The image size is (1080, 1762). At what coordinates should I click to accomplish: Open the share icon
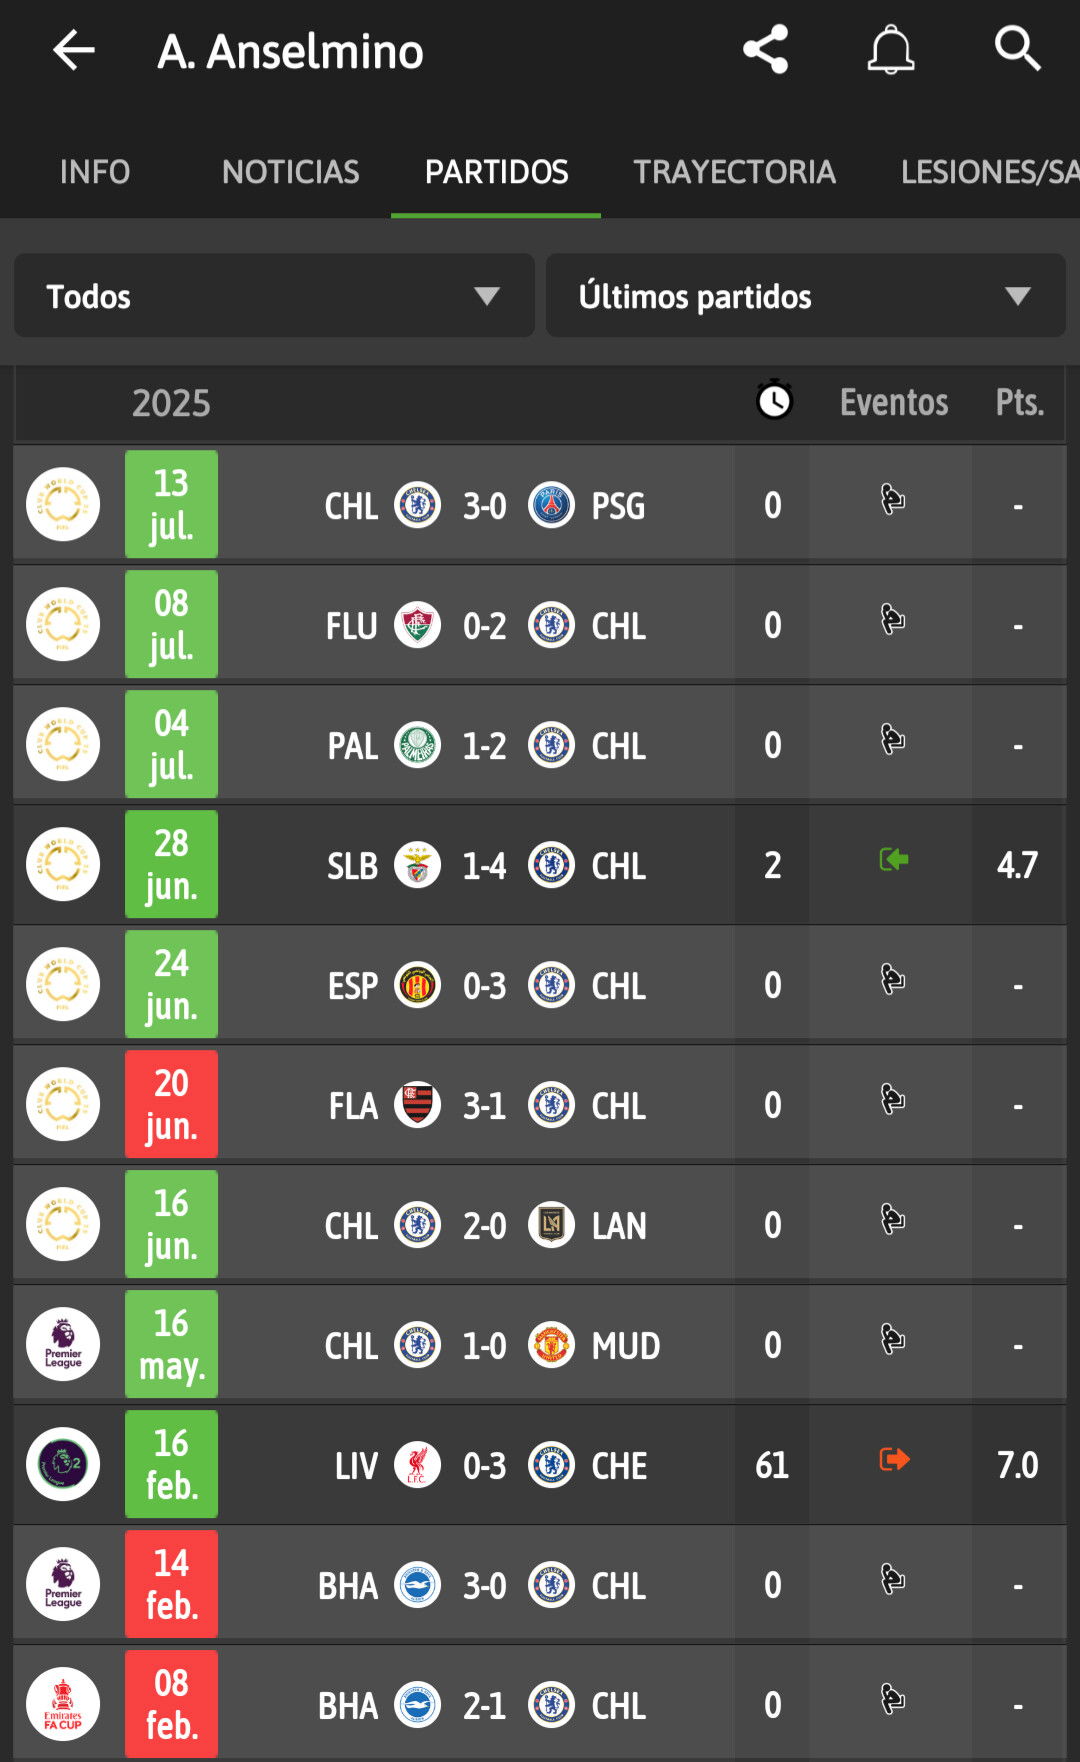click(766, 50)
